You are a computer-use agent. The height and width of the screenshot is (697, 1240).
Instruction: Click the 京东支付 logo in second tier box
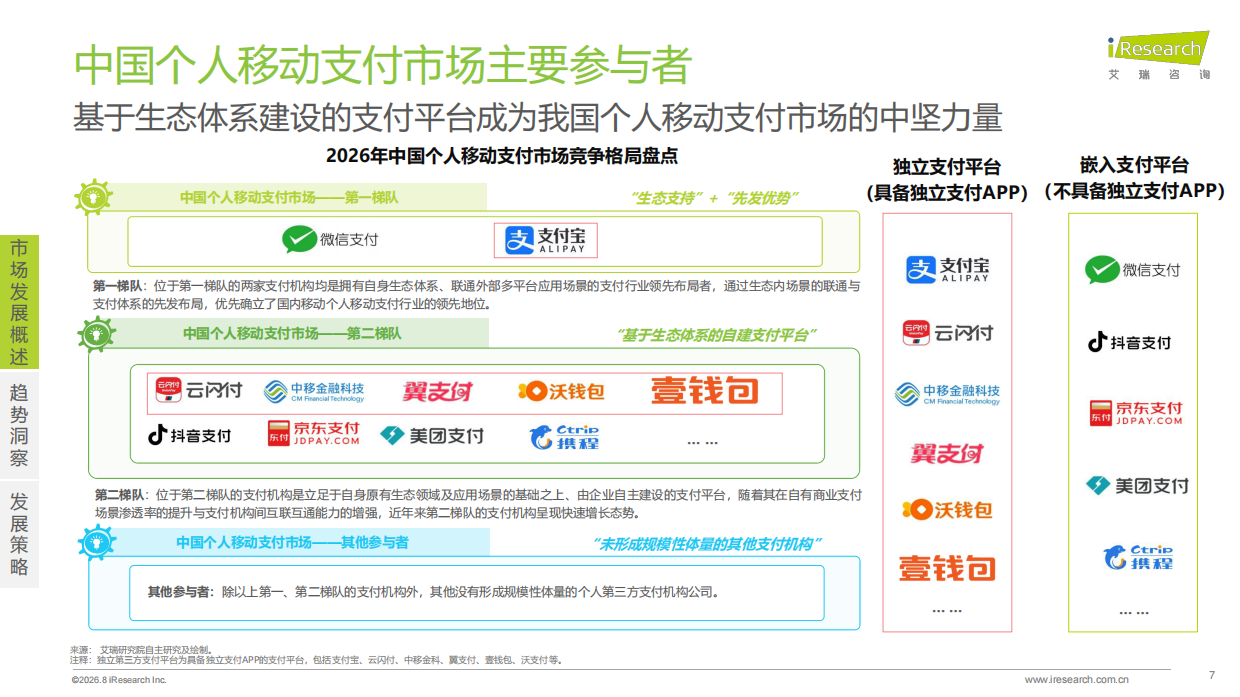(313, 434)
